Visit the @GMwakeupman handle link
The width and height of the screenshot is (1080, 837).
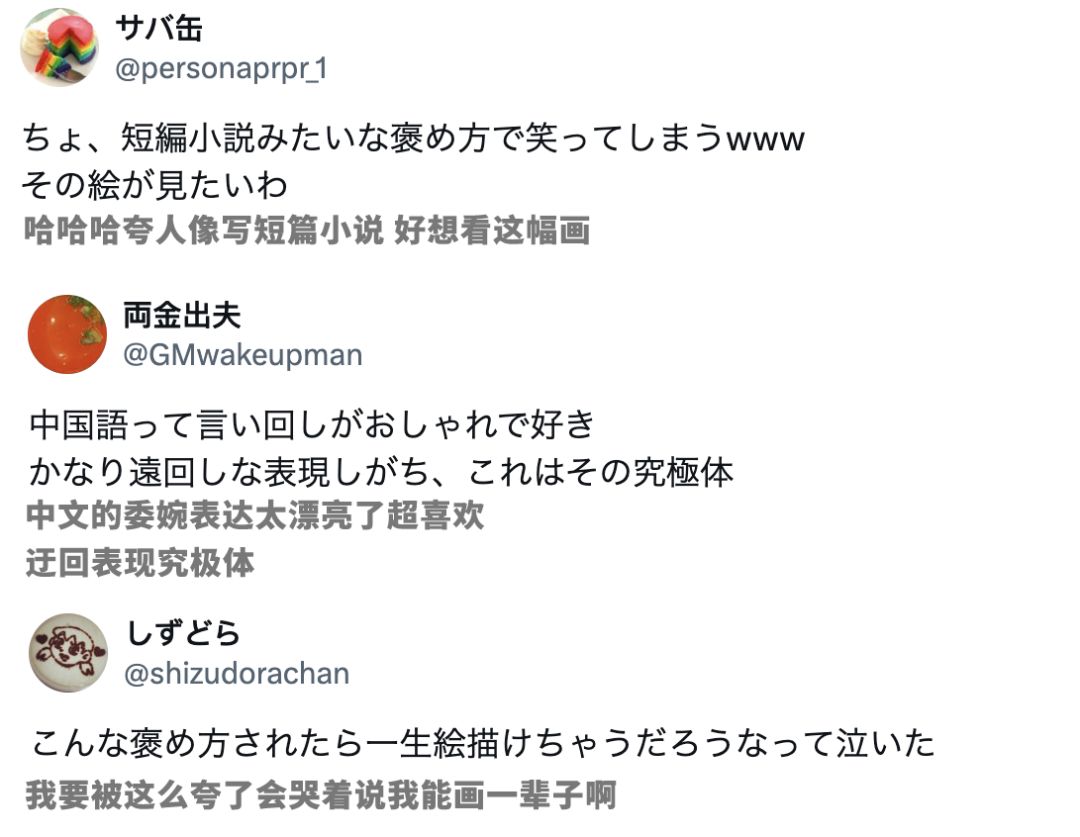point(243,355)
